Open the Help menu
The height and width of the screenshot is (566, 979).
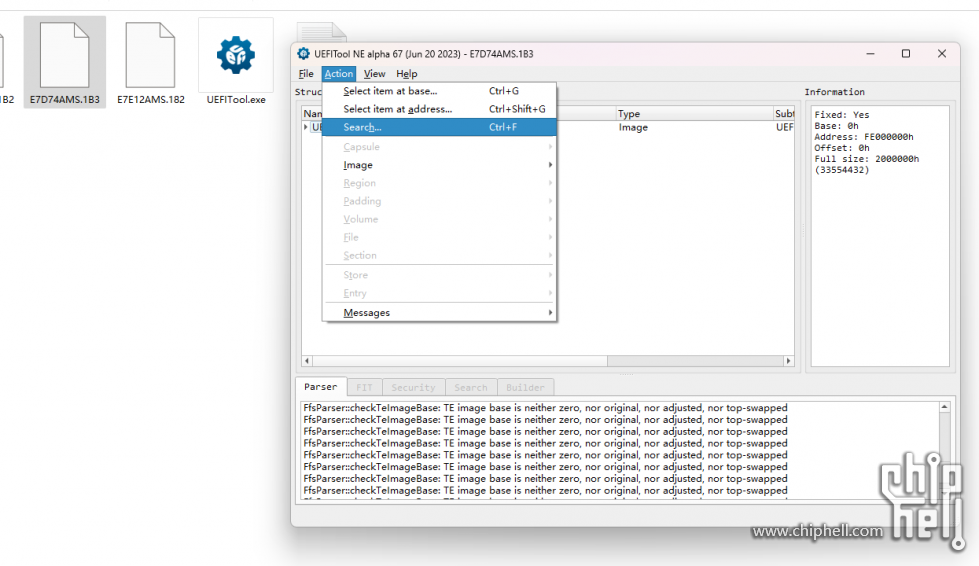(406, 74)
